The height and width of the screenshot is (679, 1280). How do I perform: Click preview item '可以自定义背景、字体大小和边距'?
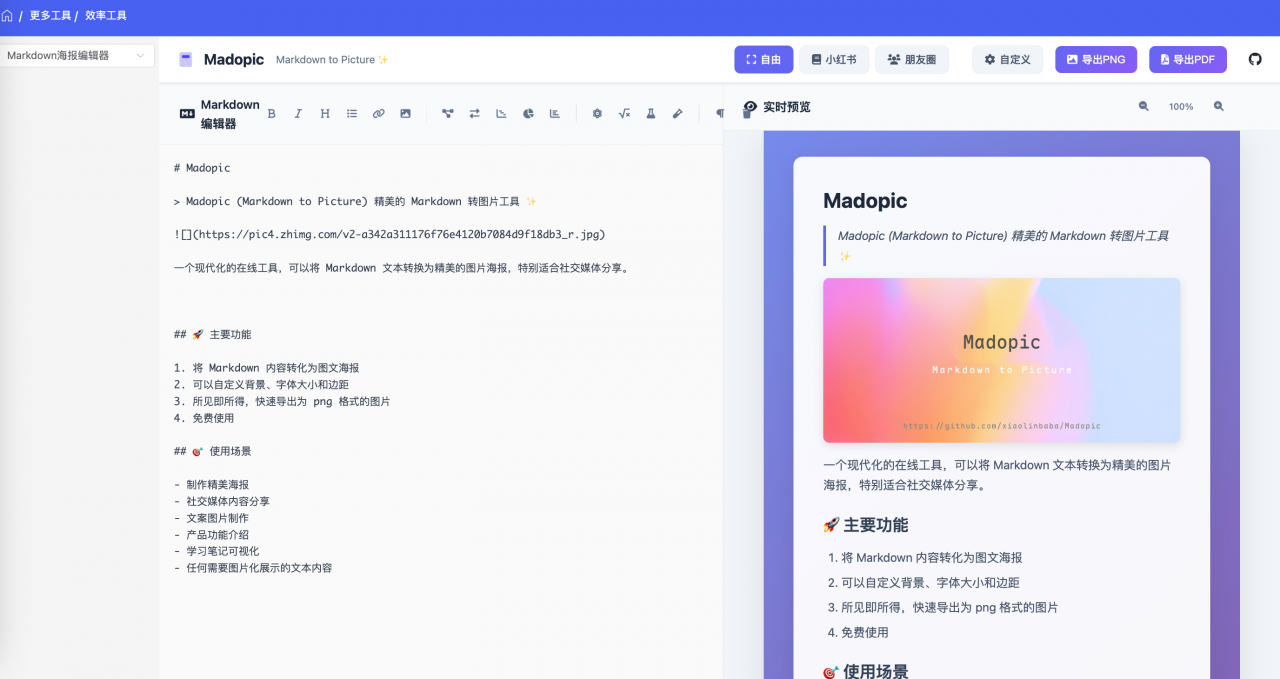[930, 583]
